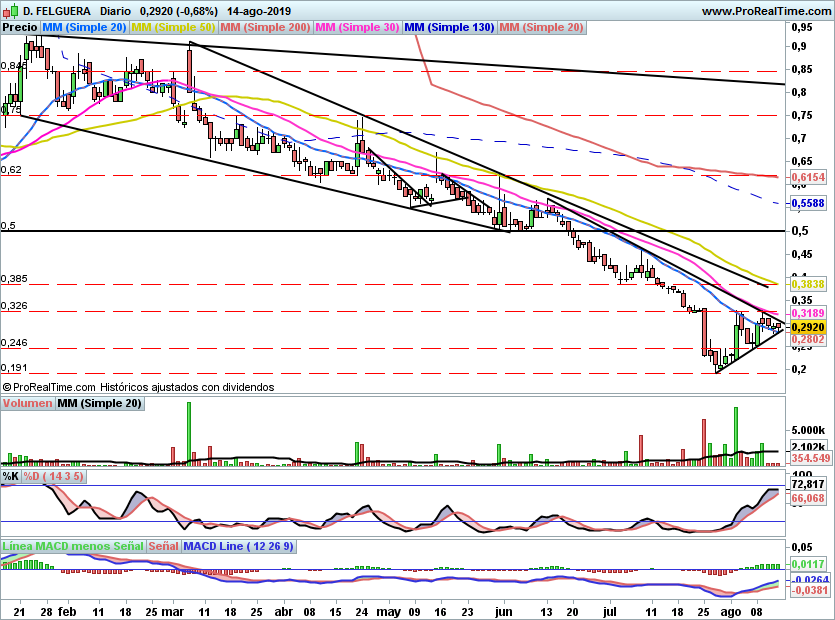This screenshot has width=835, height=620.
Task: Click the magenta MM (Simple 30) label
Action: [x=356, y=28]
